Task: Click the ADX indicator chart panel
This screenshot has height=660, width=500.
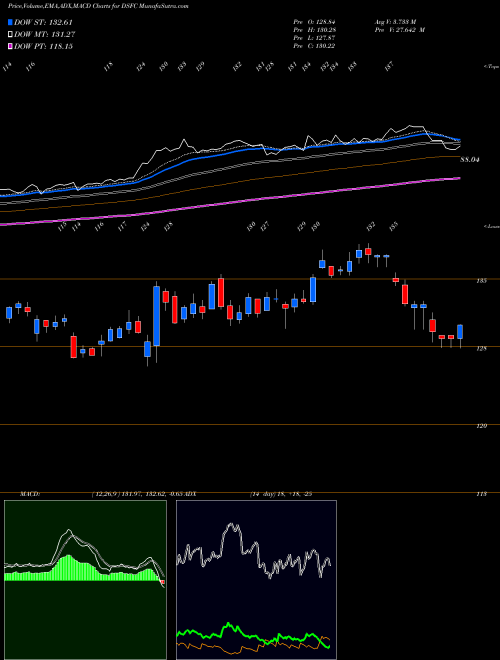Action: pyautogui.click(x=256, y=580)
